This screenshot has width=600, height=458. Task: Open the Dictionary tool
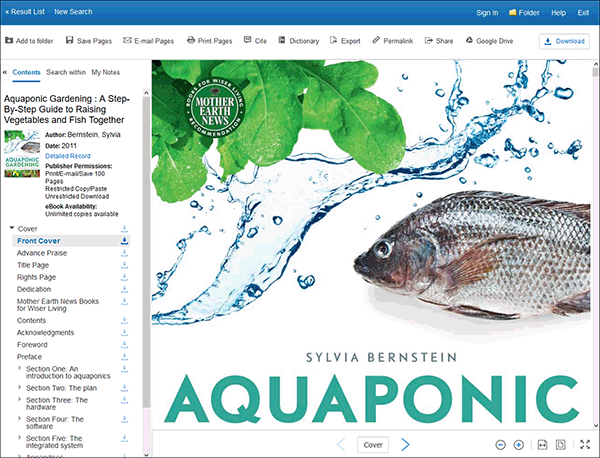(x=298, y=40)
